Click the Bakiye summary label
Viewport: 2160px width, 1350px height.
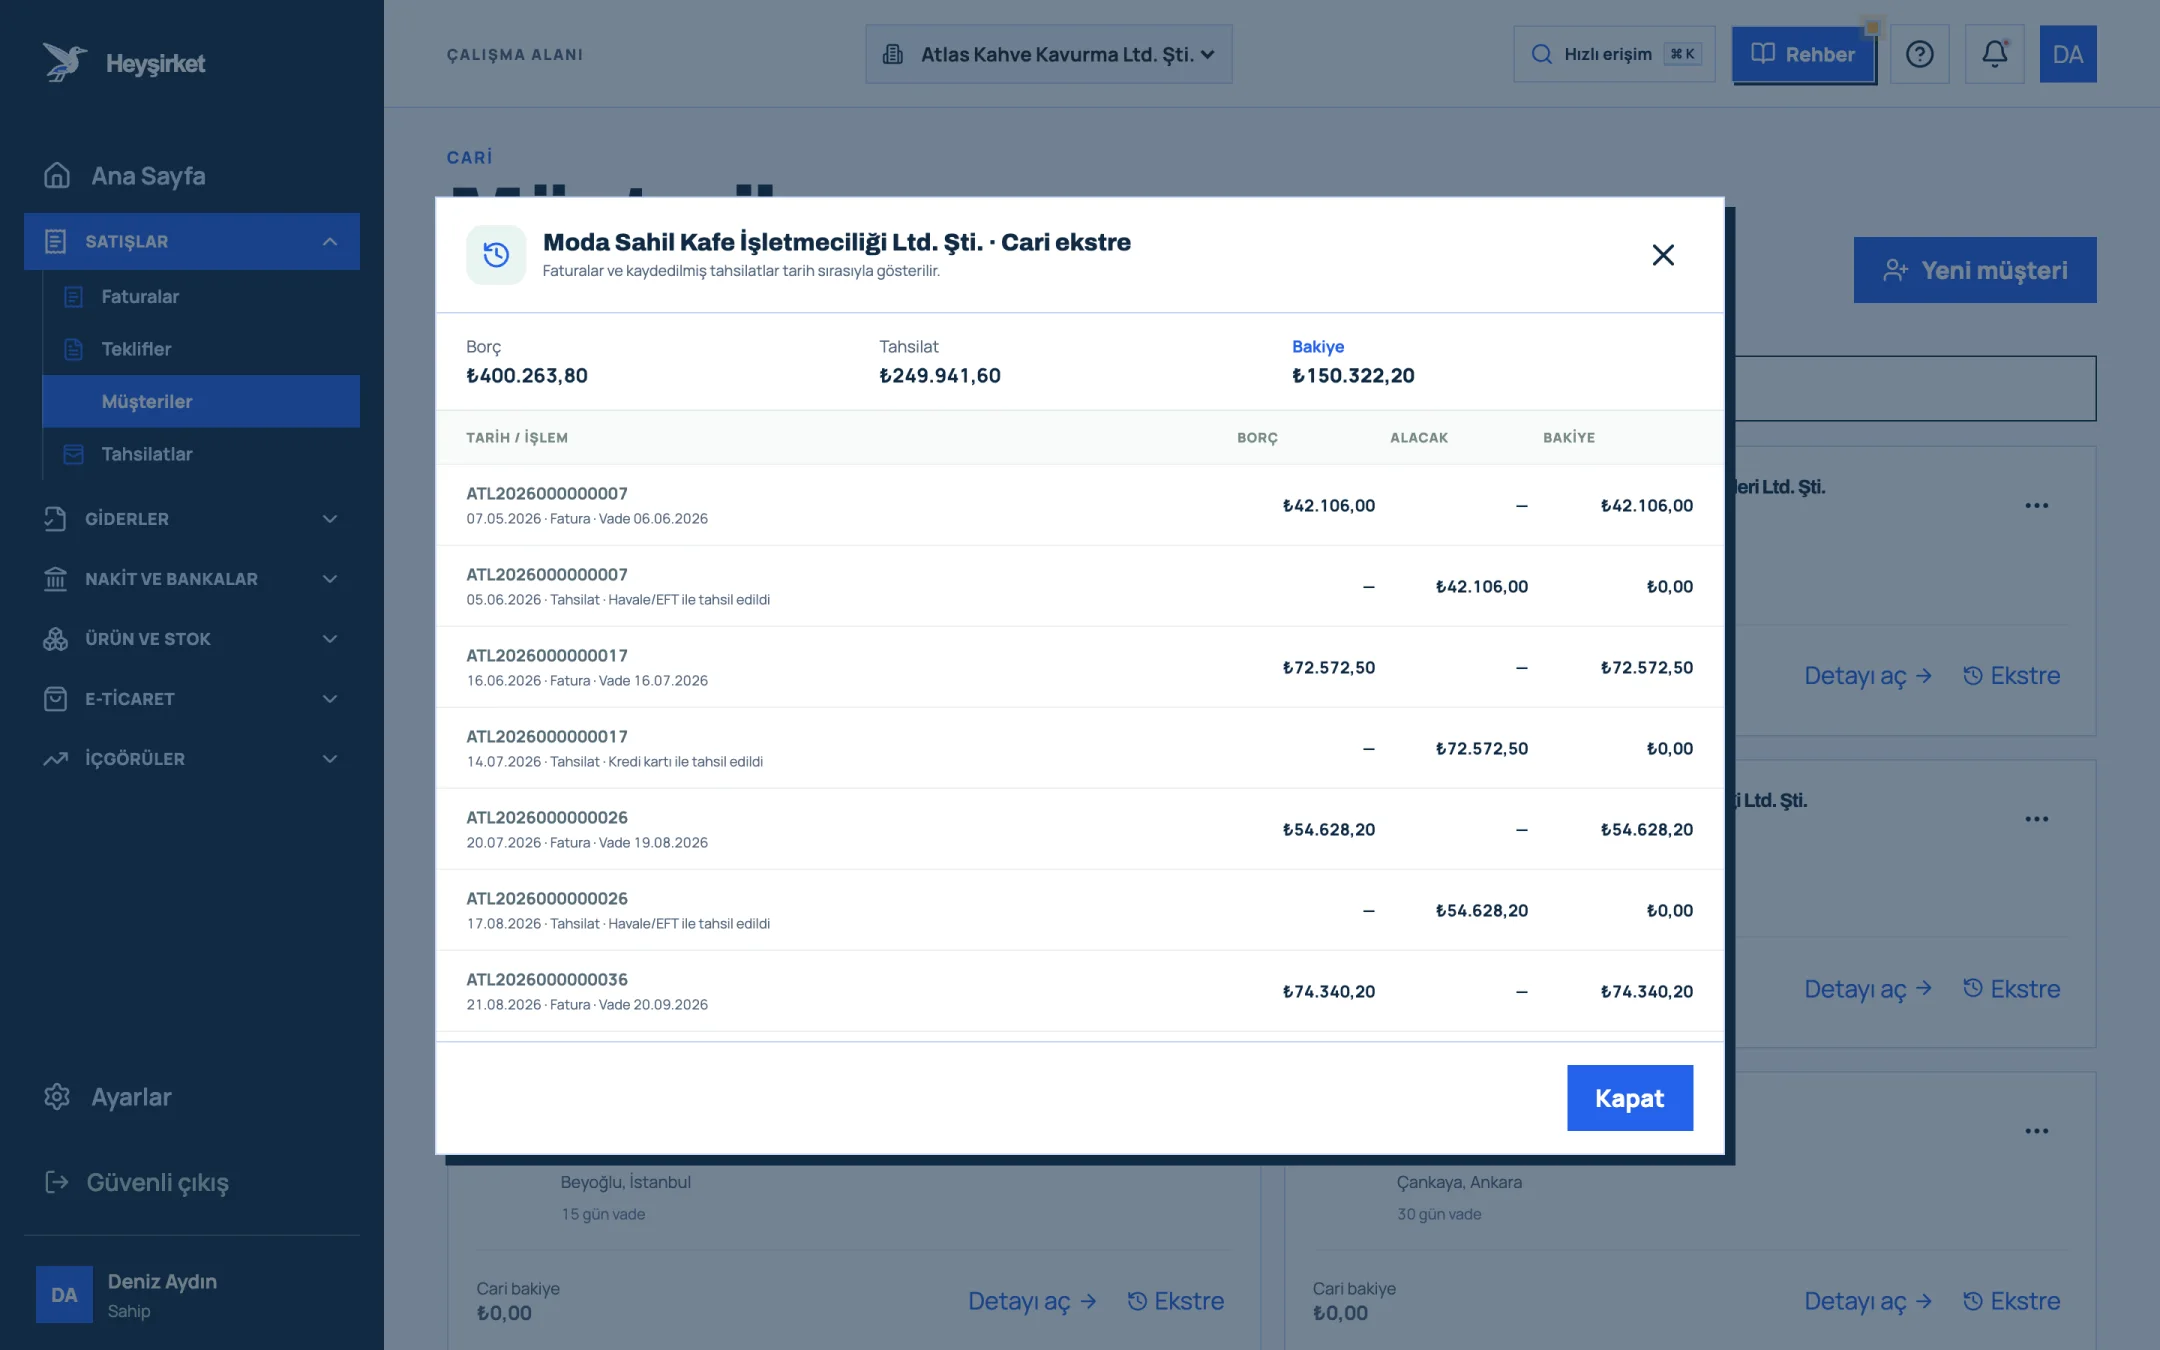tap(1317, 347)
